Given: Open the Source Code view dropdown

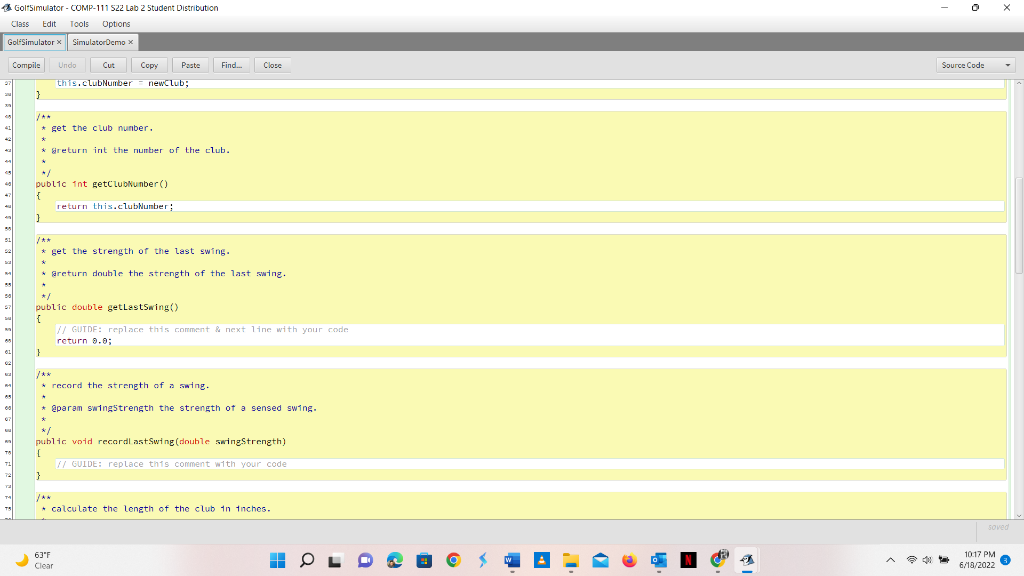Looking at the screenshot, I should tap(975, 65).
